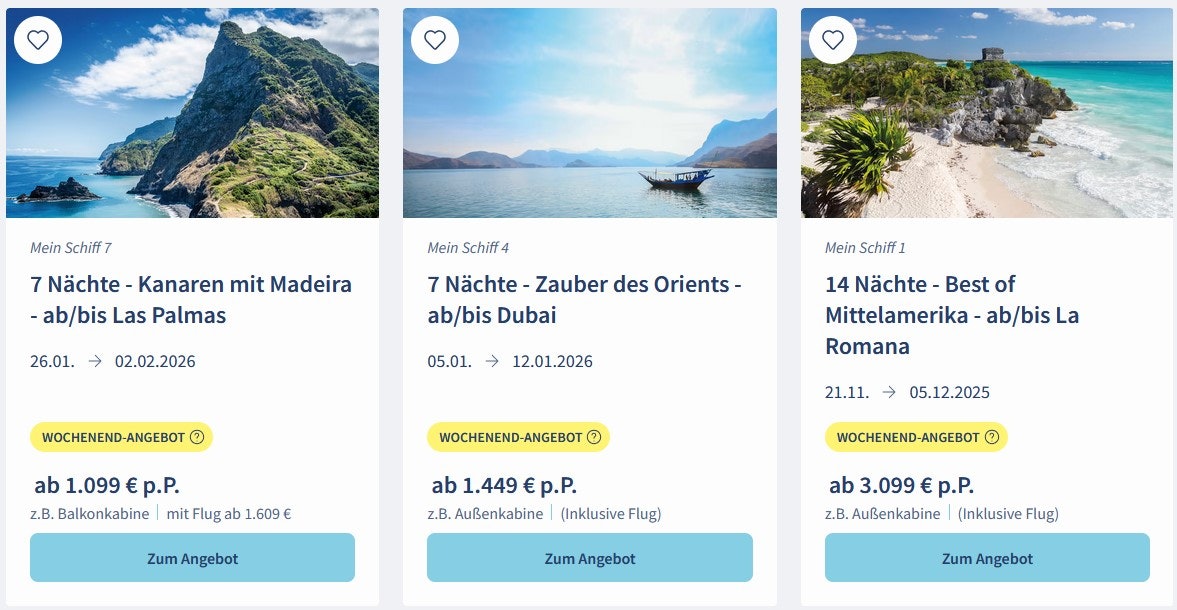Viewport: 1177px width, 610px height.
Task: Favorite the Kanaren mit Madeira cruise
Action: tap(38, 40)
